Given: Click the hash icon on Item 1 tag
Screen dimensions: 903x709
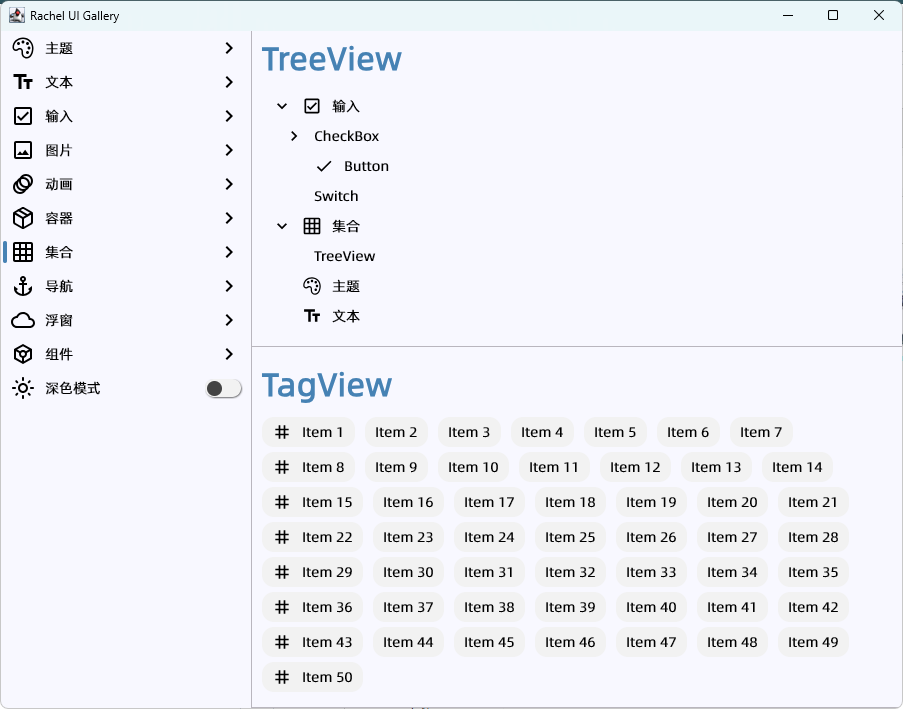Looking at the screenshot, I should [282, 432].
